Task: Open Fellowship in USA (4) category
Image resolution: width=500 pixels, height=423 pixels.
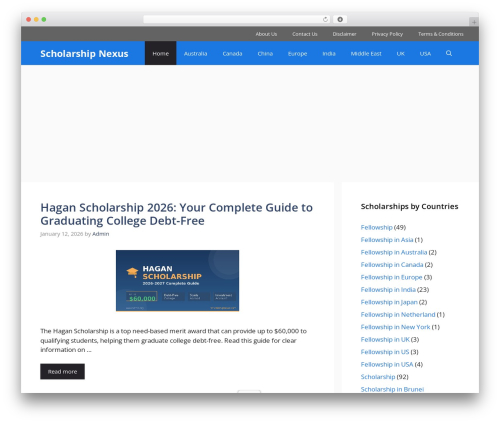Action: 387,364
